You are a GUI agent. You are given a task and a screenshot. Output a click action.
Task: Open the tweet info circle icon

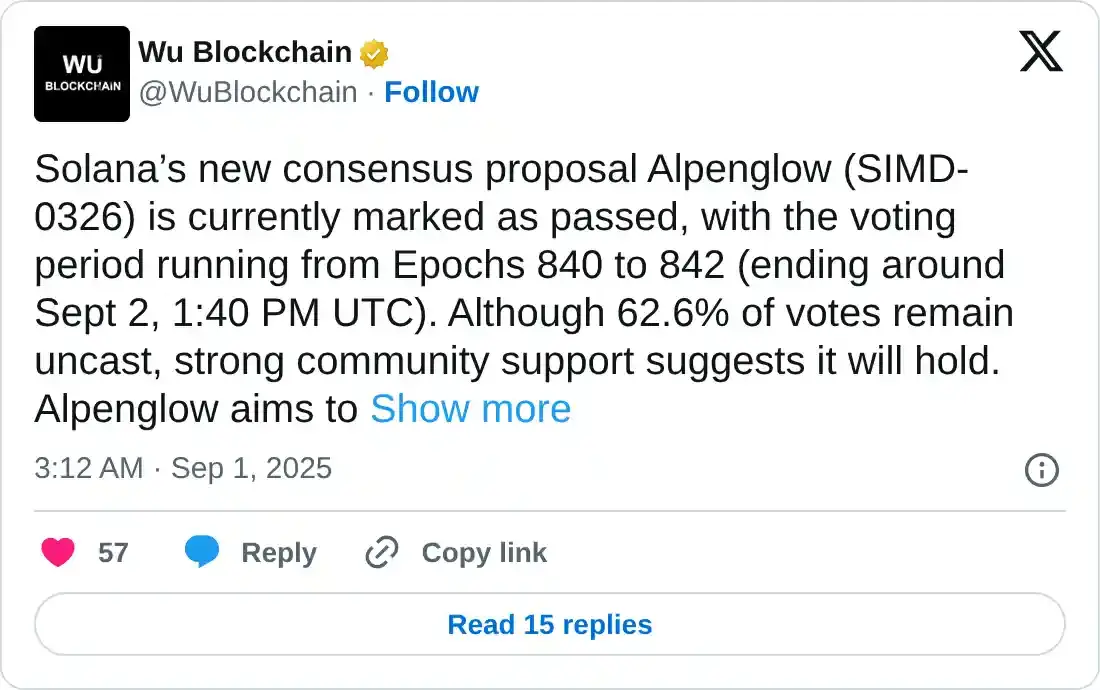click(x=1042, y=469)
